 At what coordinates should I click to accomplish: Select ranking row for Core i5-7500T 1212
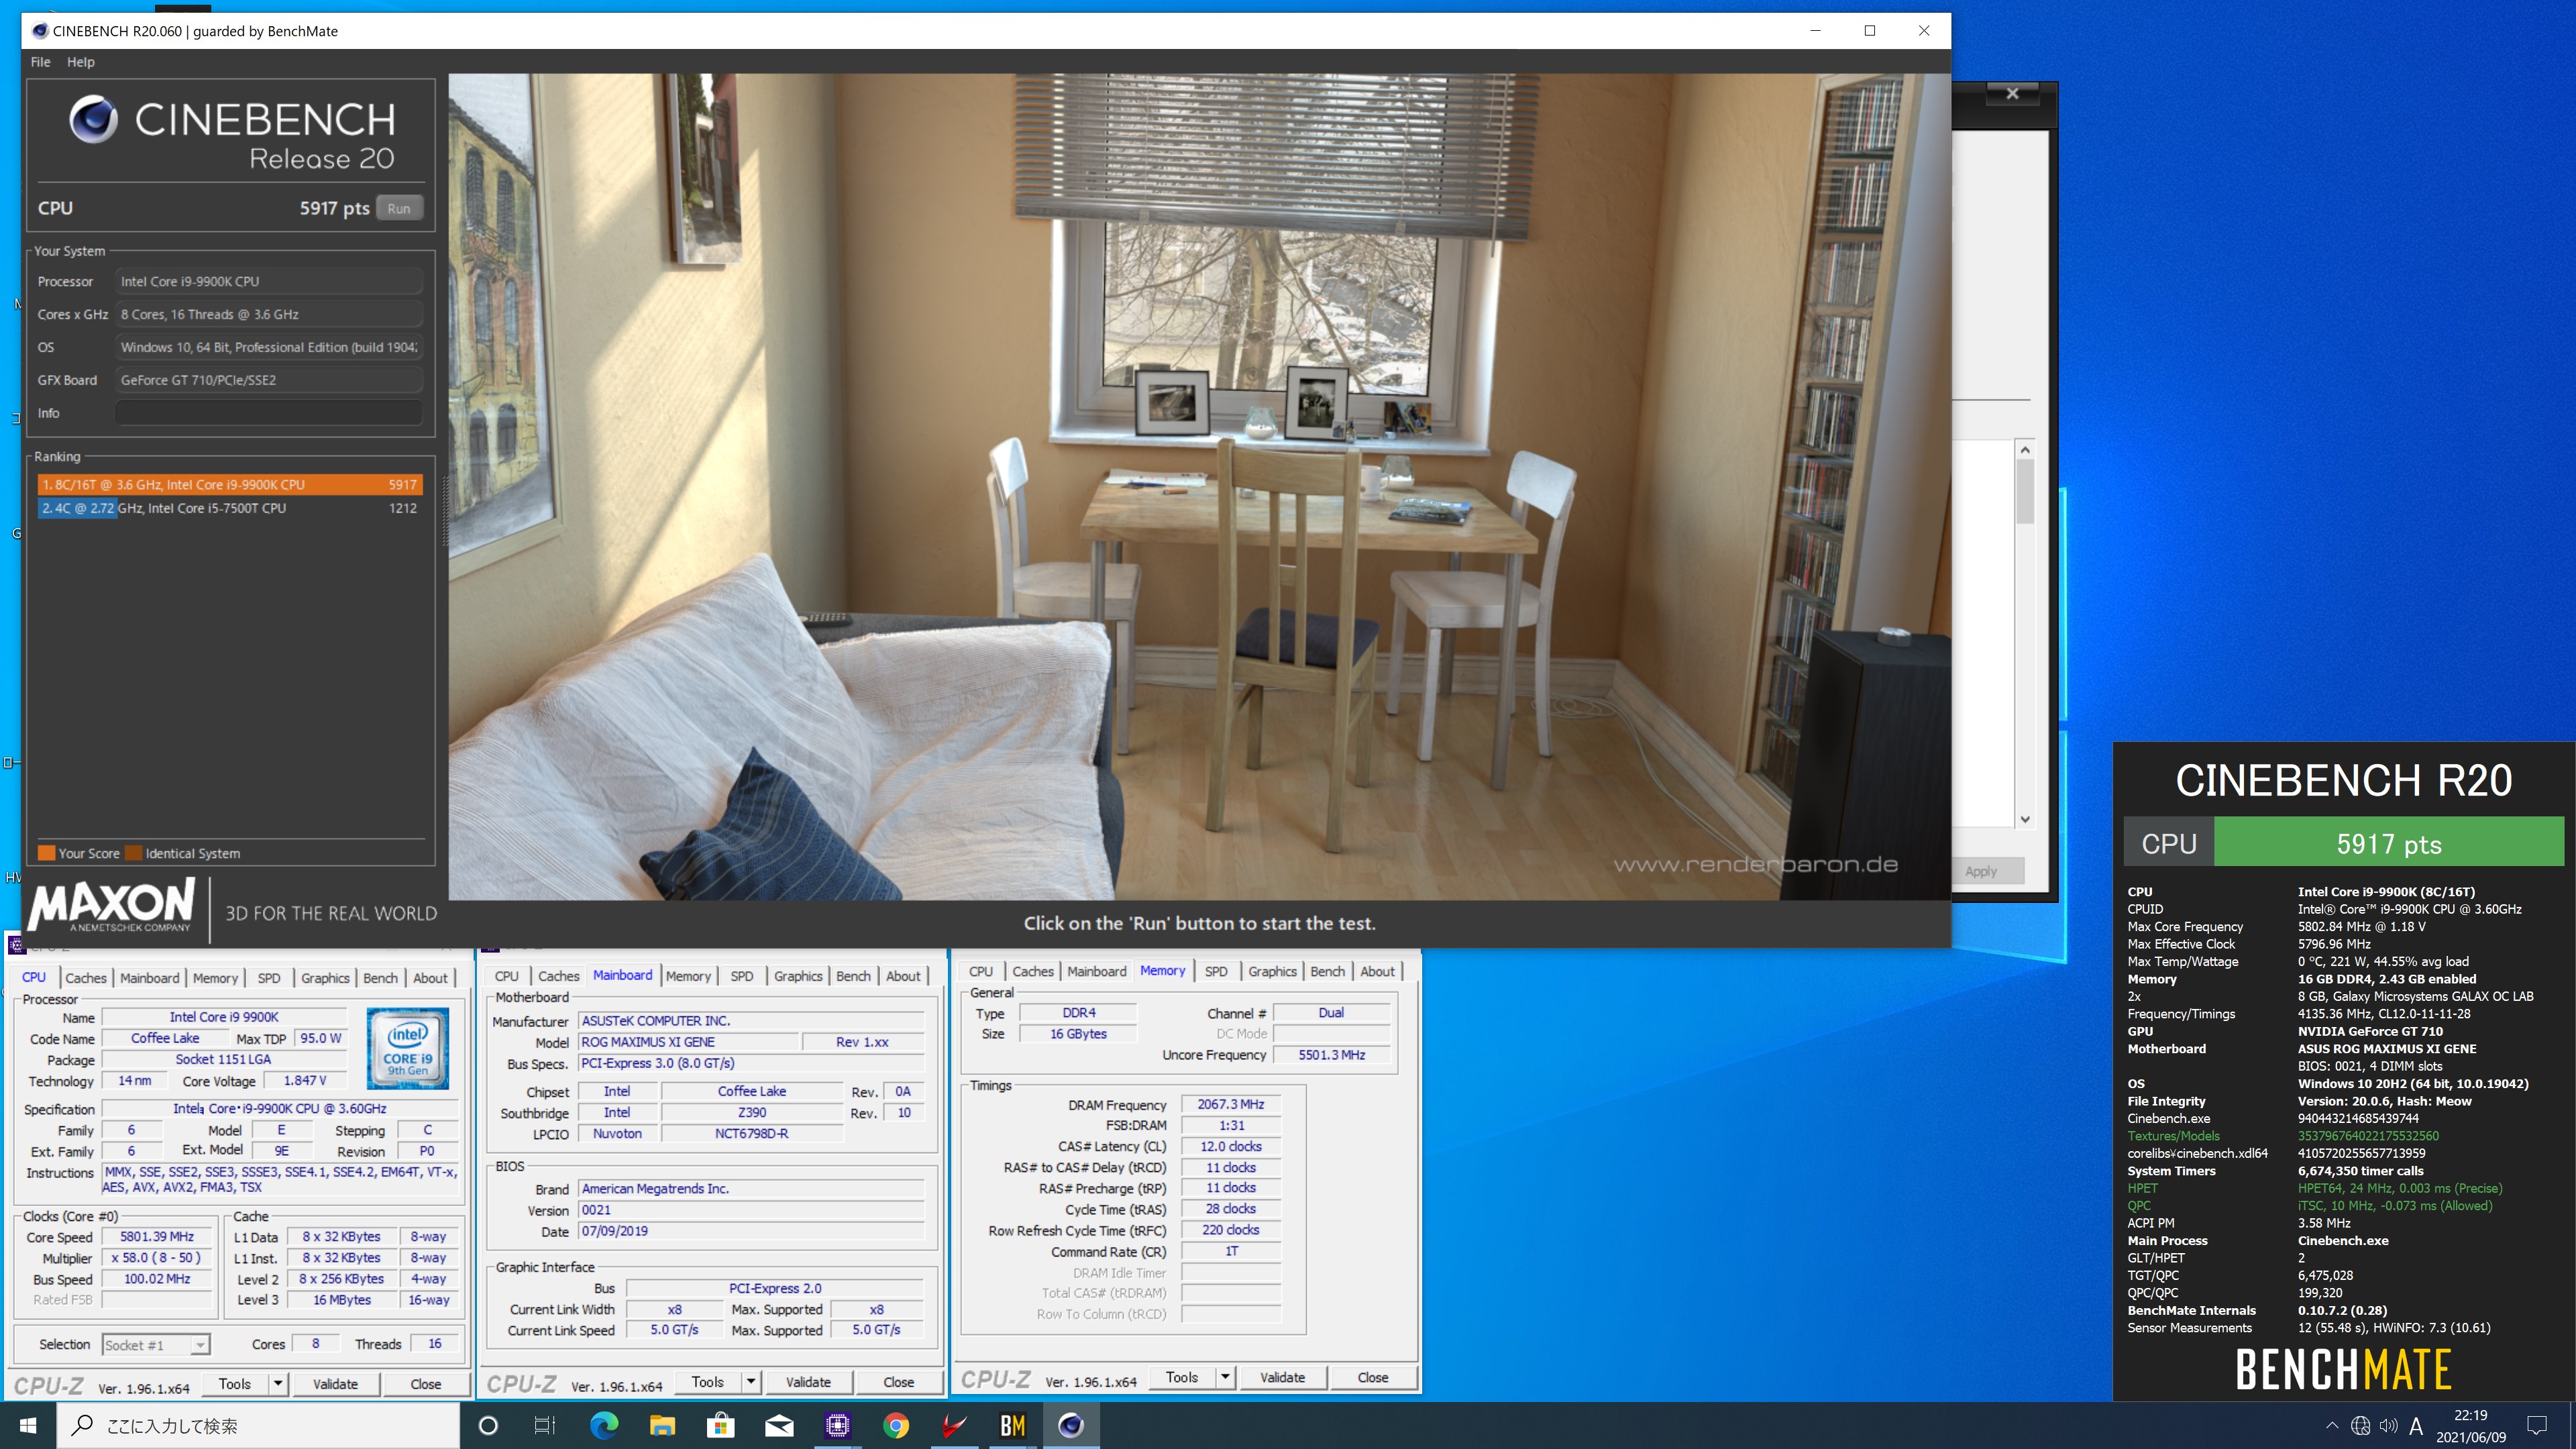[229, 508]
